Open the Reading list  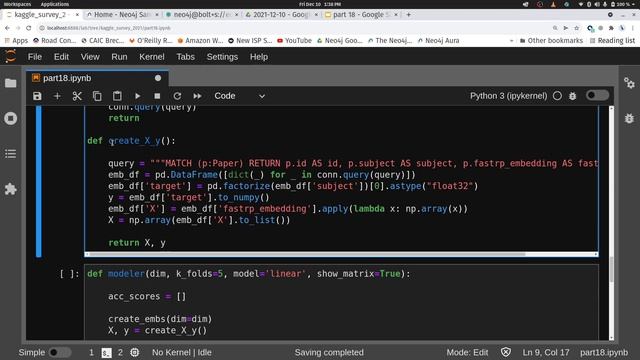point(612,40)
